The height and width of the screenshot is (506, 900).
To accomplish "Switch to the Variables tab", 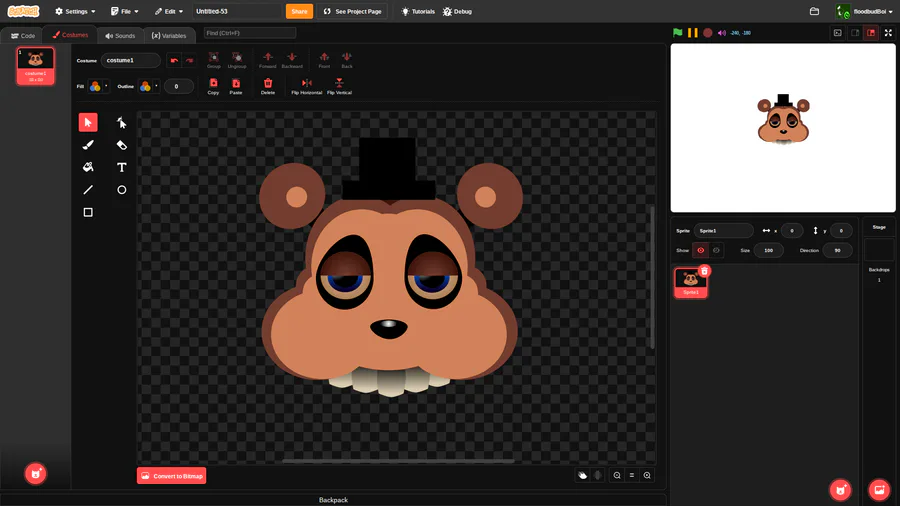I will coord(169,36).
